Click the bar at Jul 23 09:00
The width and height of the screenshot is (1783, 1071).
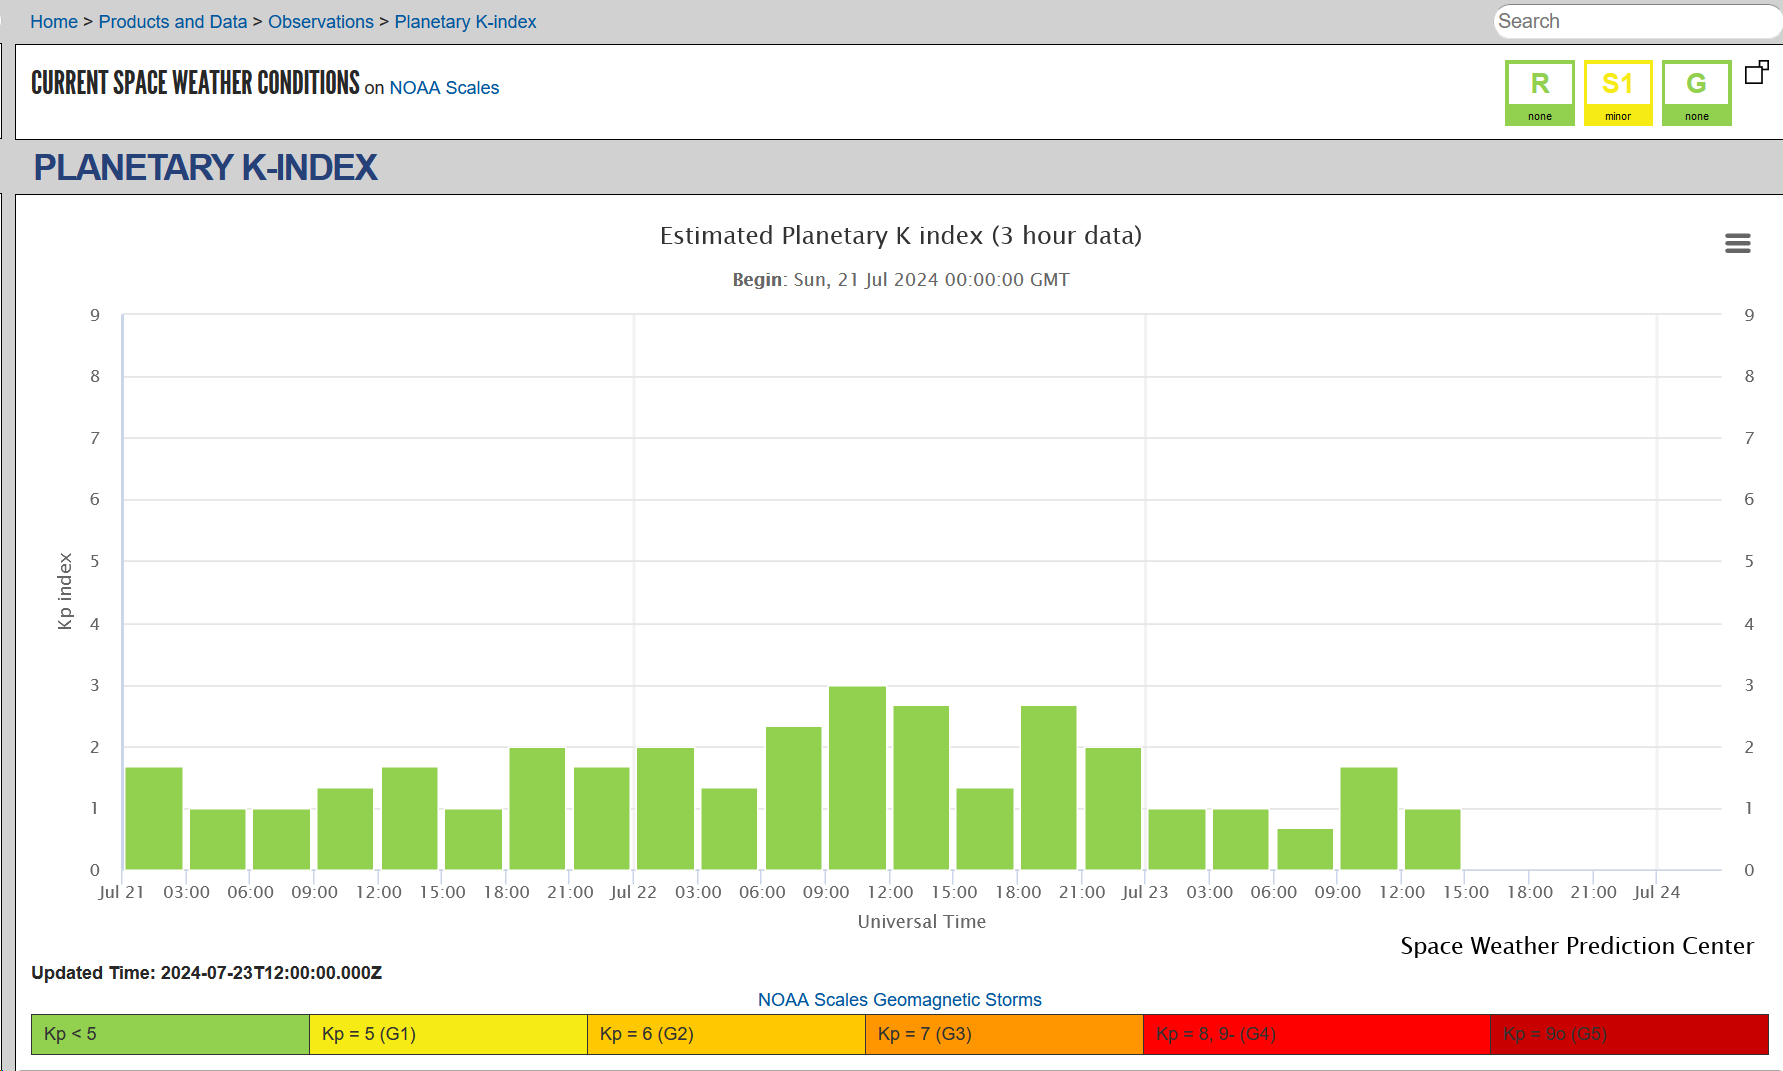pos(1369,819)
